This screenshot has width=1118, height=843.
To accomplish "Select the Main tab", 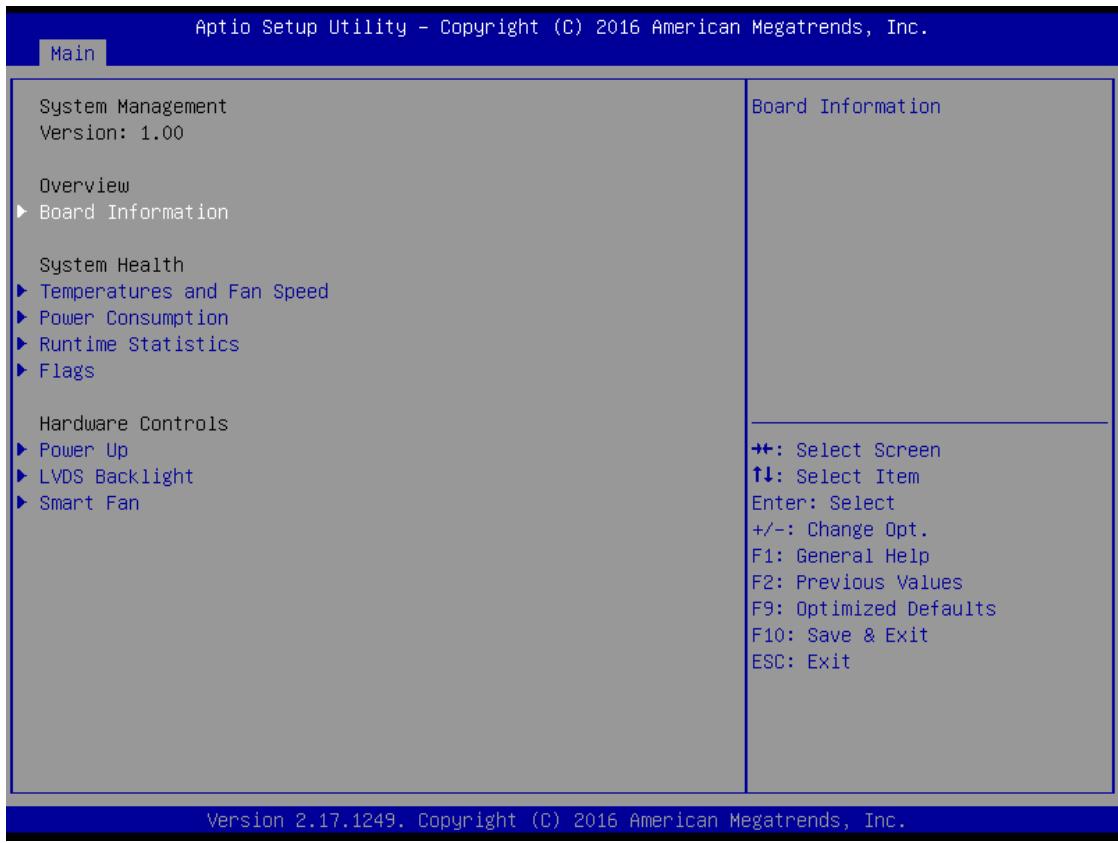I will 73,53.
